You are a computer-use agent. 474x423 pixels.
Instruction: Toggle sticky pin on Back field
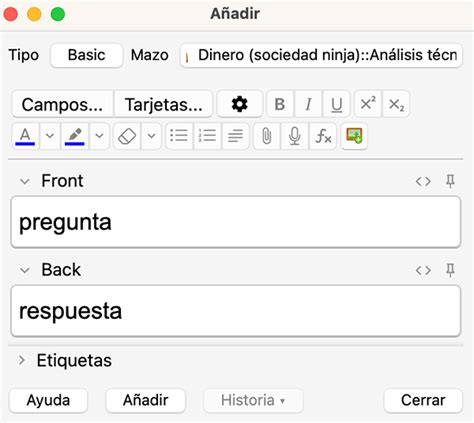tap(450, 270)
